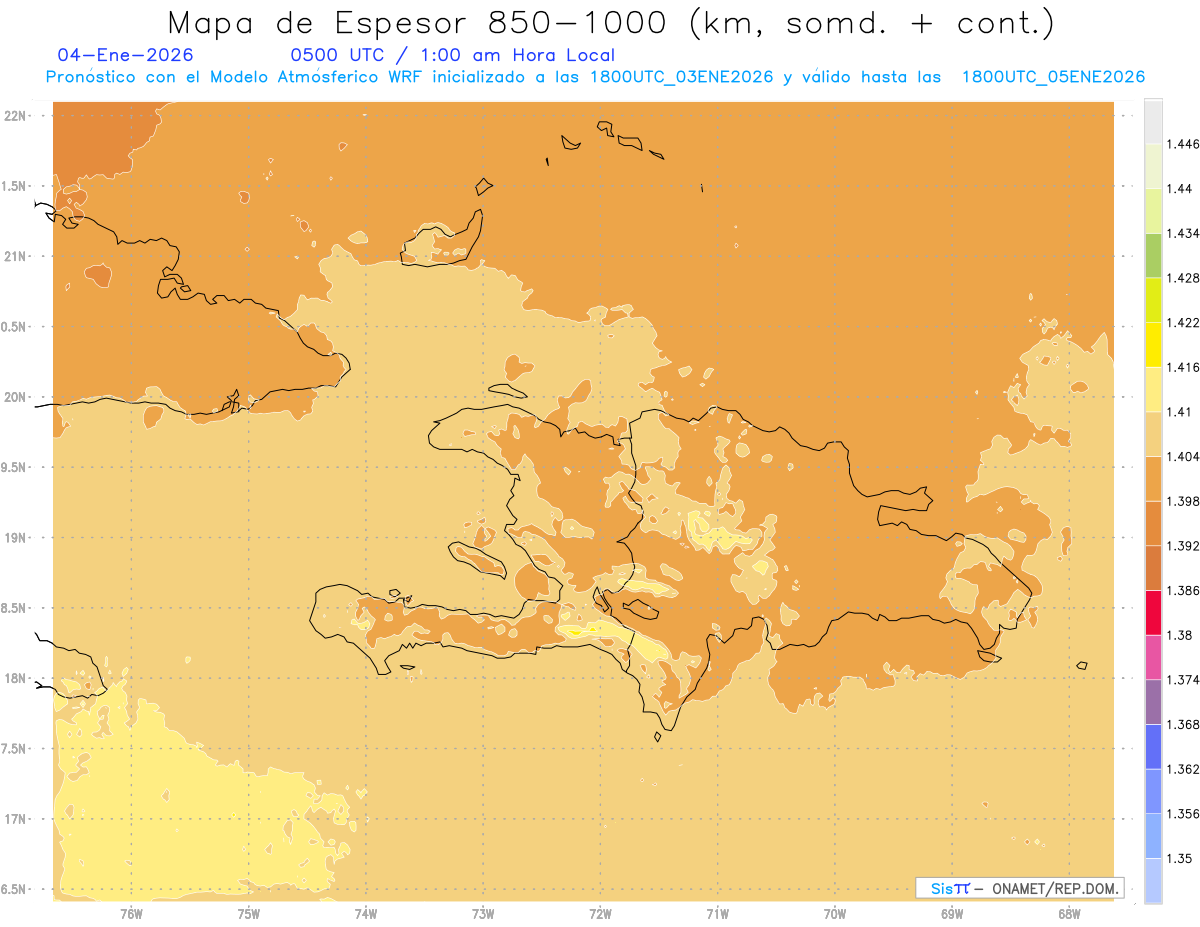Select the "75W" longitude label
The width and height of the screenshot is (1200, 927).
tap(249, 914)
